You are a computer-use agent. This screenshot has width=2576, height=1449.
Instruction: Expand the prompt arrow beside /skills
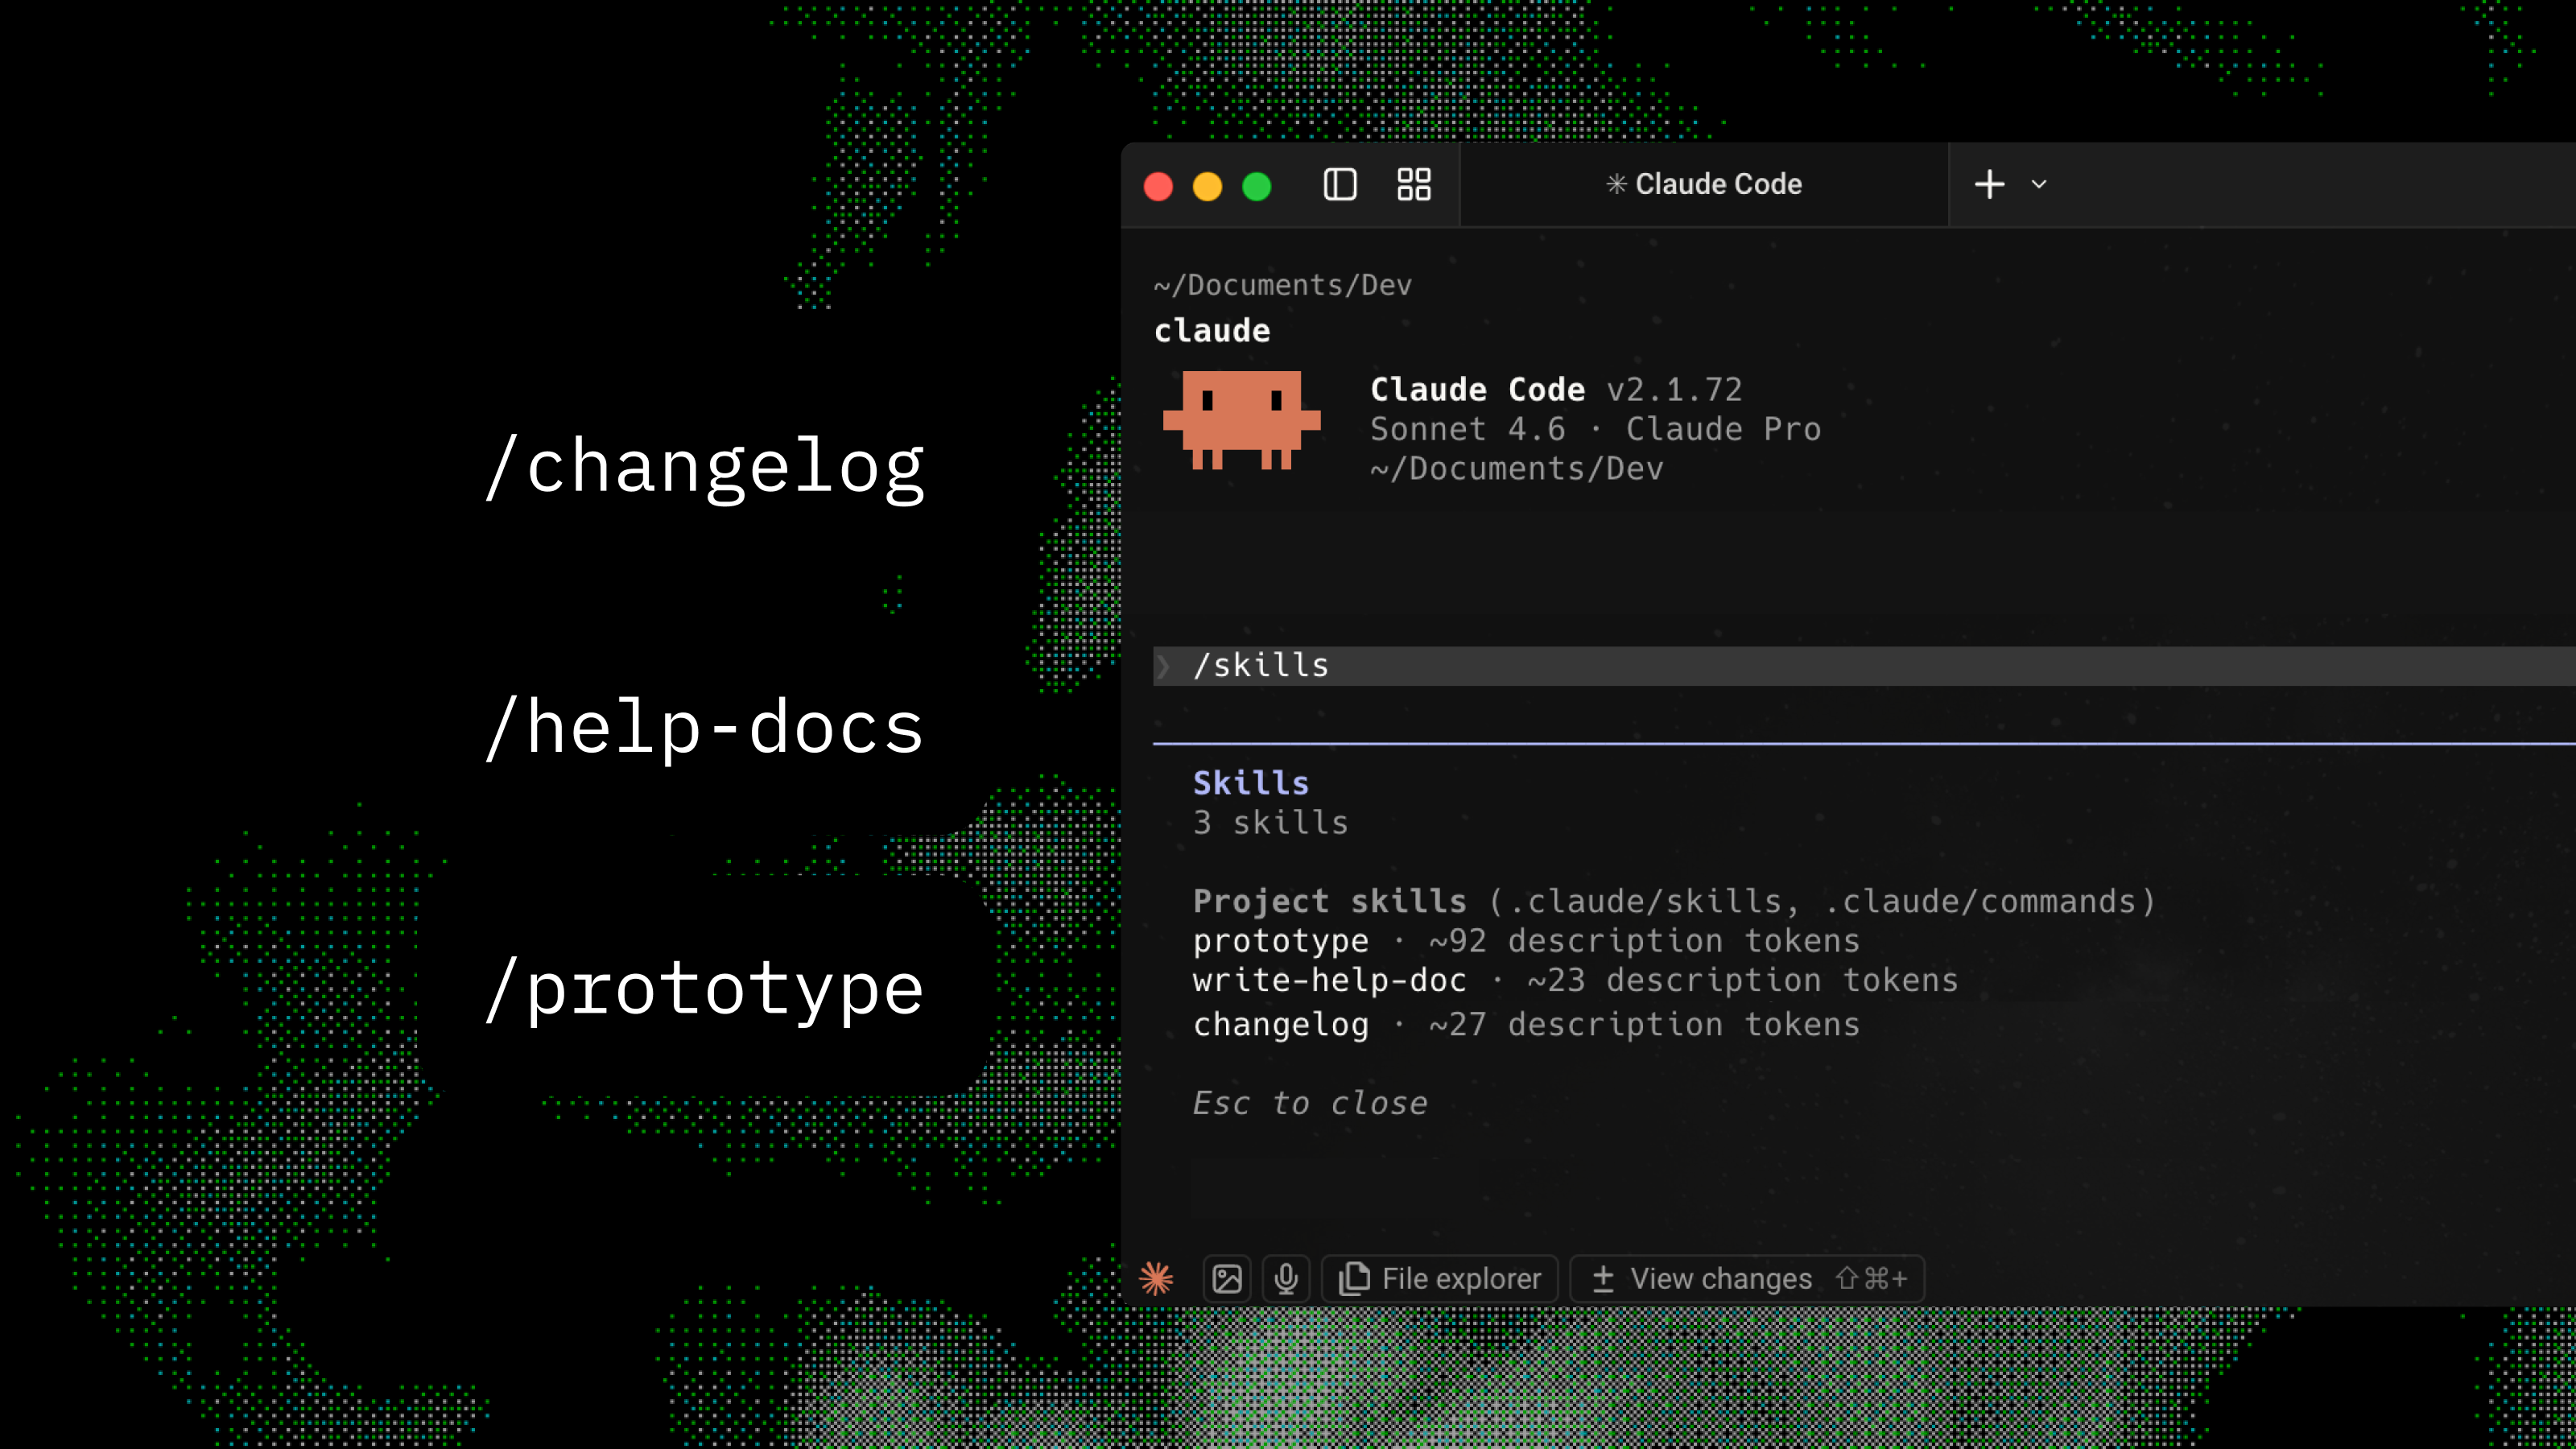pyautogui.click(x=1165, y=665)
